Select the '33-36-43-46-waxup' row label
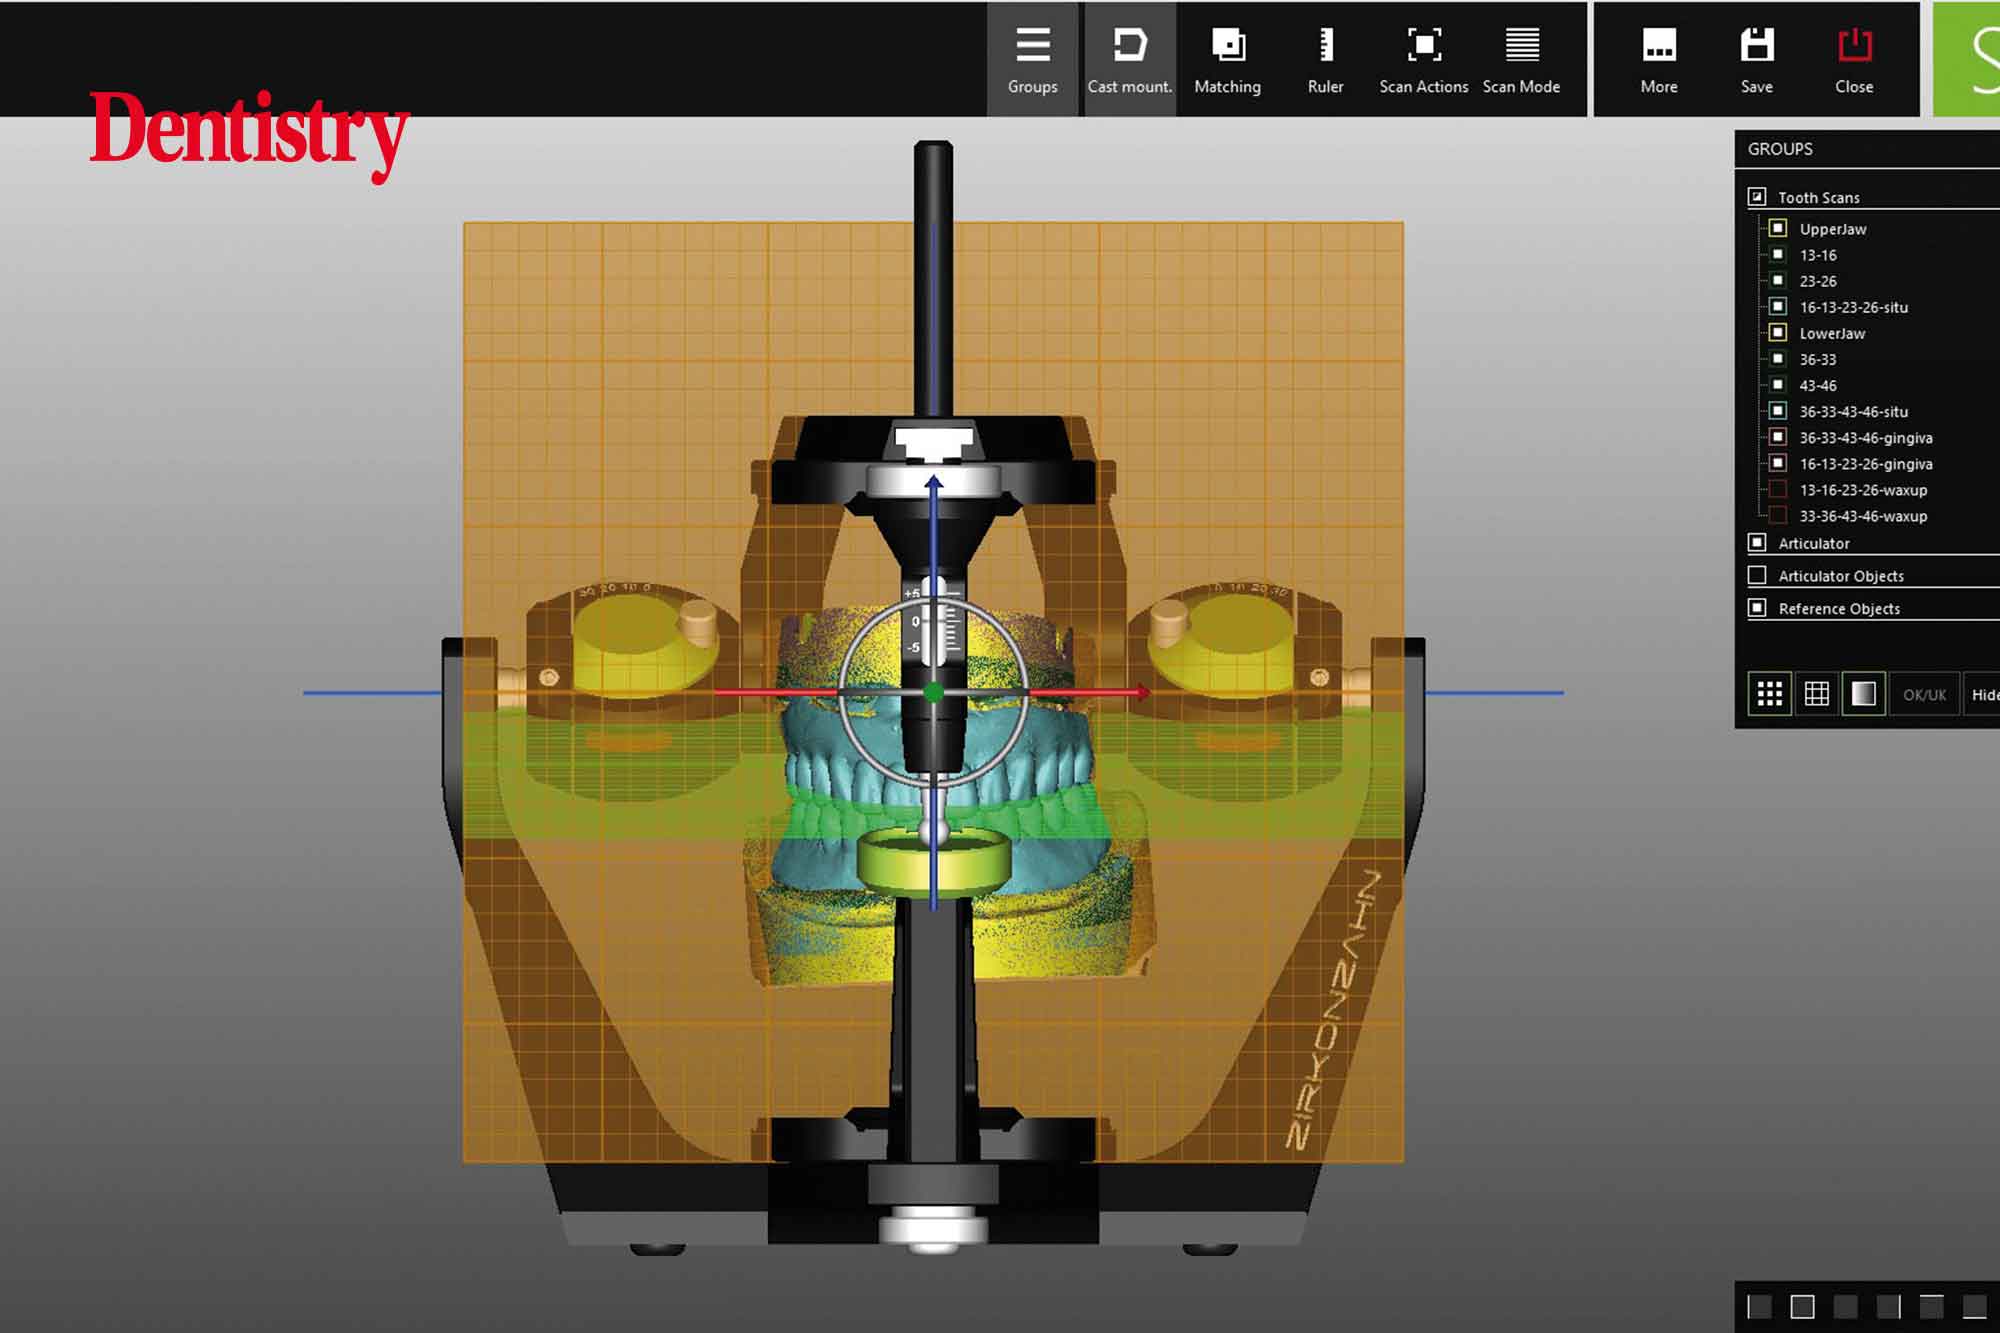Image resolution: width=2000 pixels, height=1333 pixels. (x=1863, y=516)
